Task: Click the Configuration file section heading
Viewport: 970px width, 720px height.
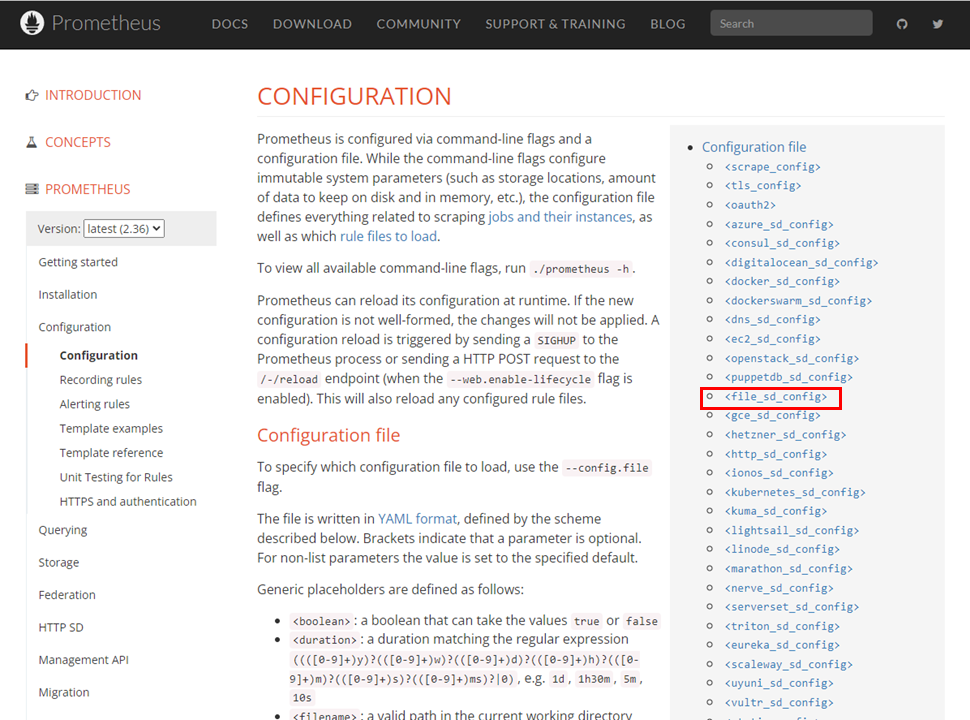Action: coord(328,435)
